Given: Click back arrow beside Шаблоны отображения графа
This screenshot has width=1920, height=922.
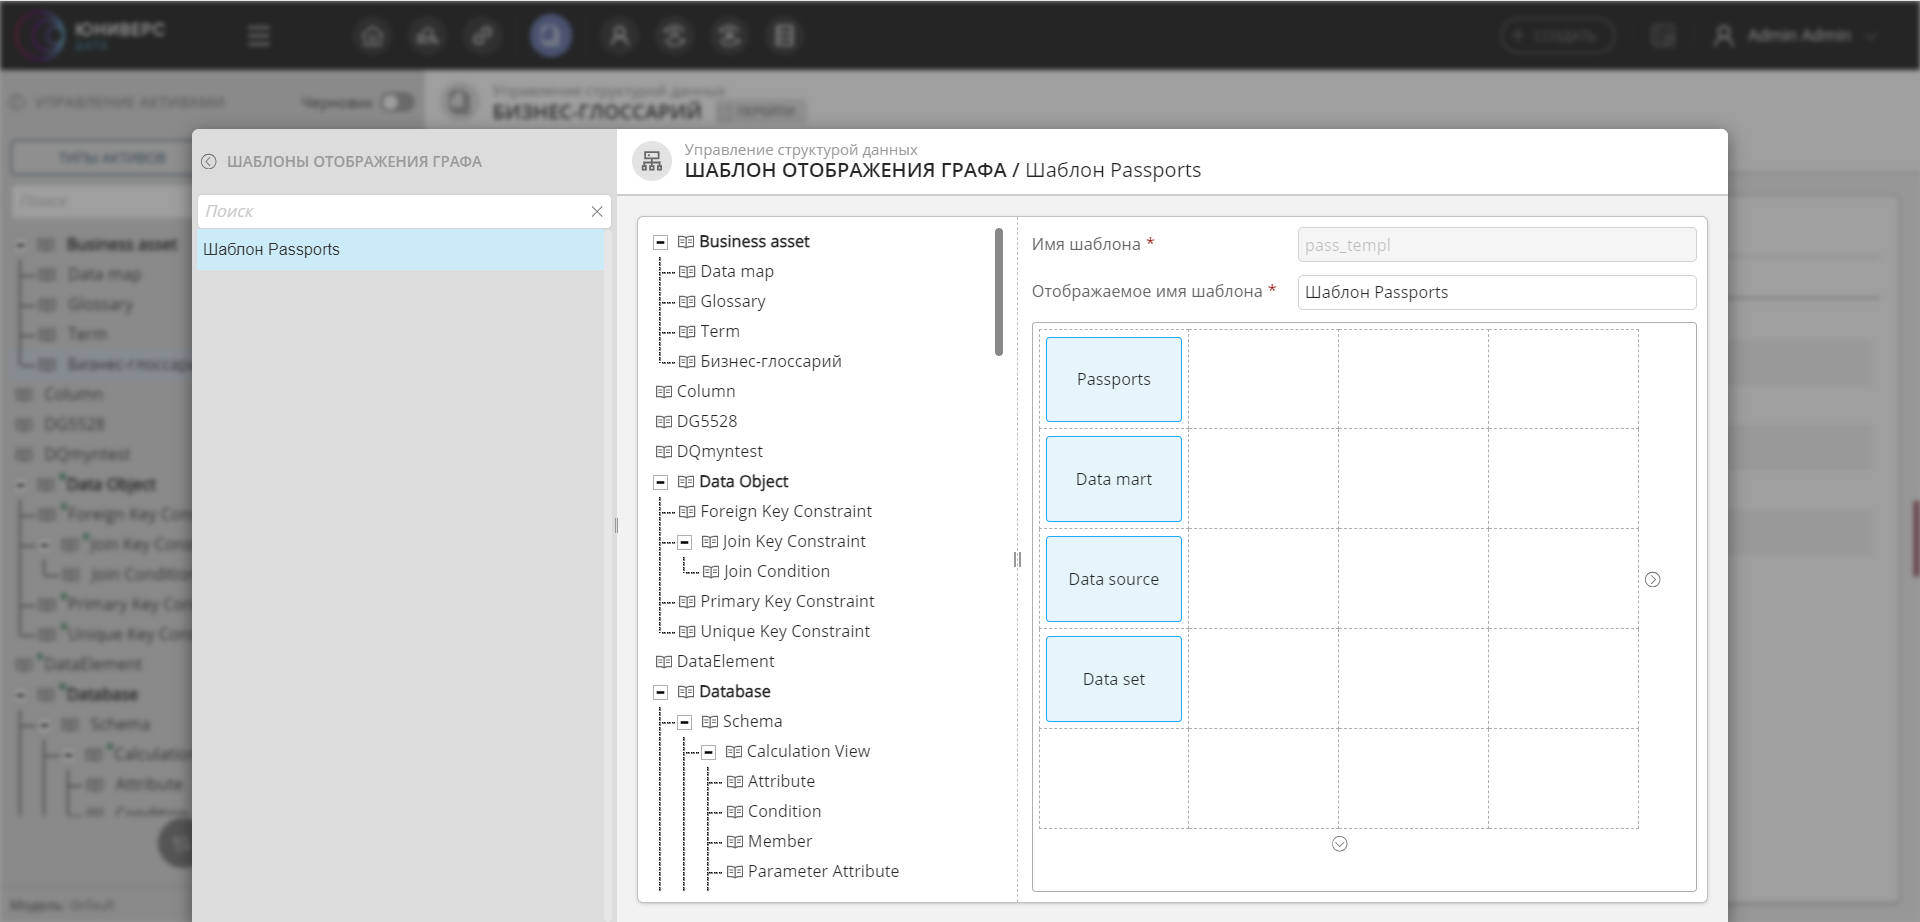Looking at the screenshot, I should (208, 162).
